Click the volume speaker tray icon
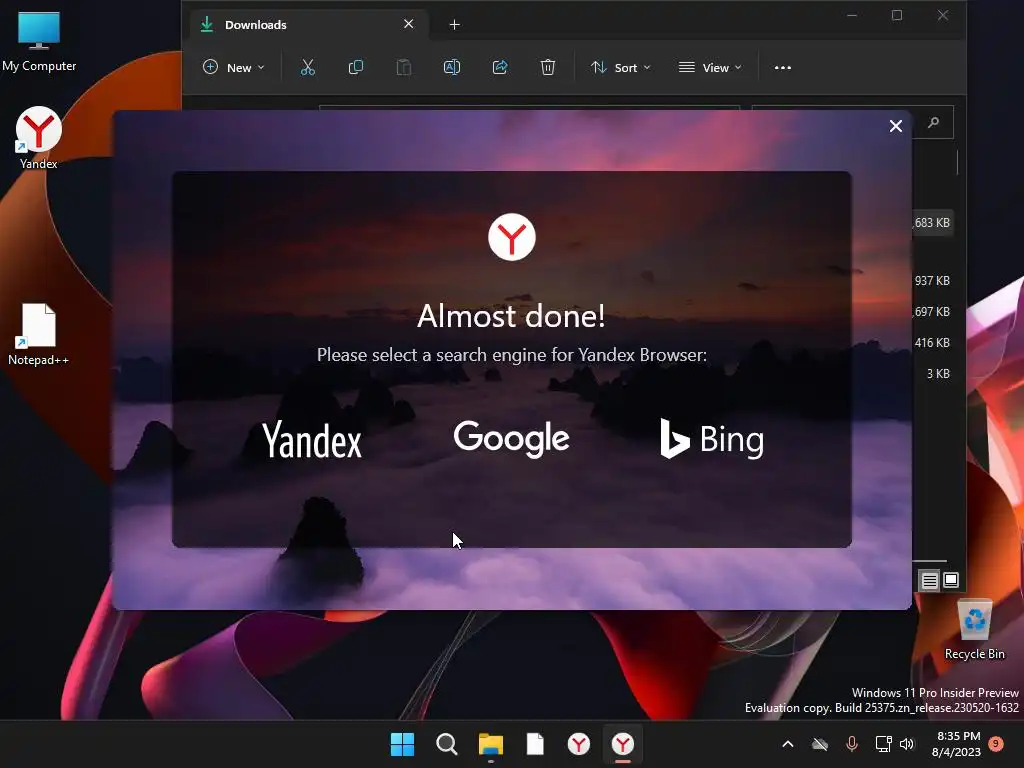1024x768 pixels. click(907, 744)
